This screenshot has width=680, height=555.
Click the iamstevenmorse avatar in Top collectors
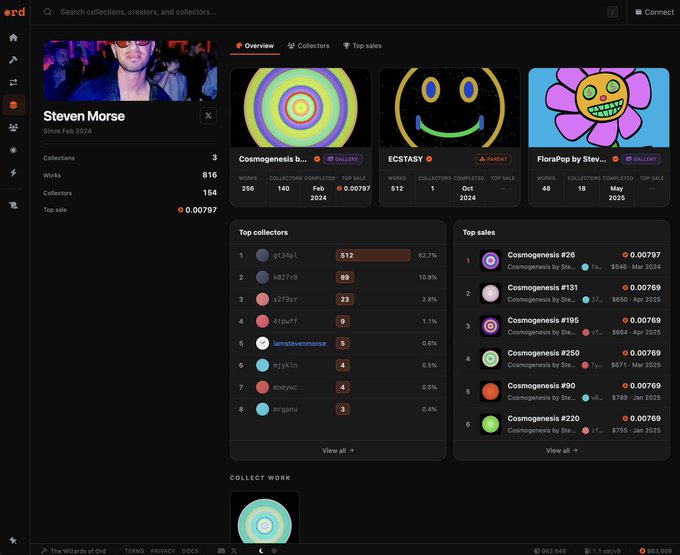pyautogui.click(x=262, y=343)
